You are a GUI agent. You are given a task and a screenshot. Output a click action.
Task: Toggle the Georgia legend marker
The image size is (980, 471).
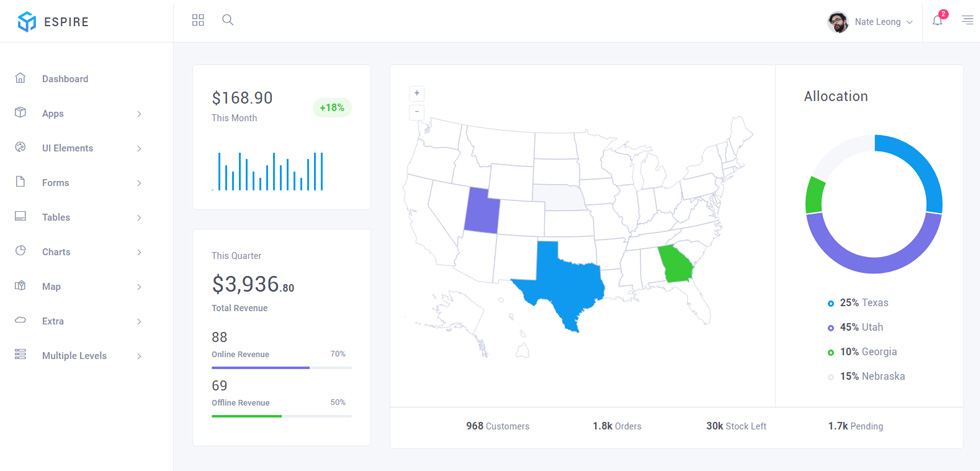[831, 352]
